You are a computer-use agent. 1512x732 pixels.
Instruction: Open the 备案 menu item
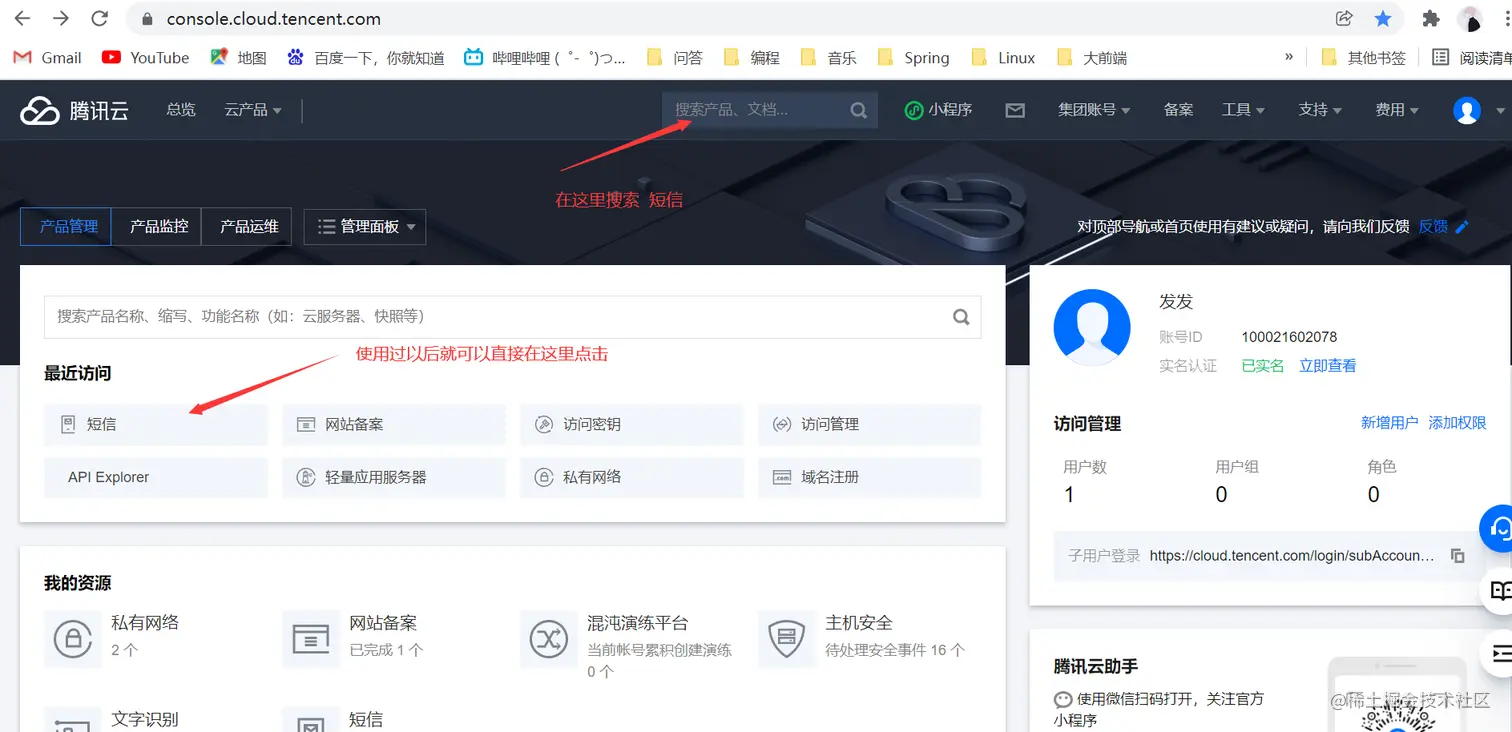click(1178, 110)
